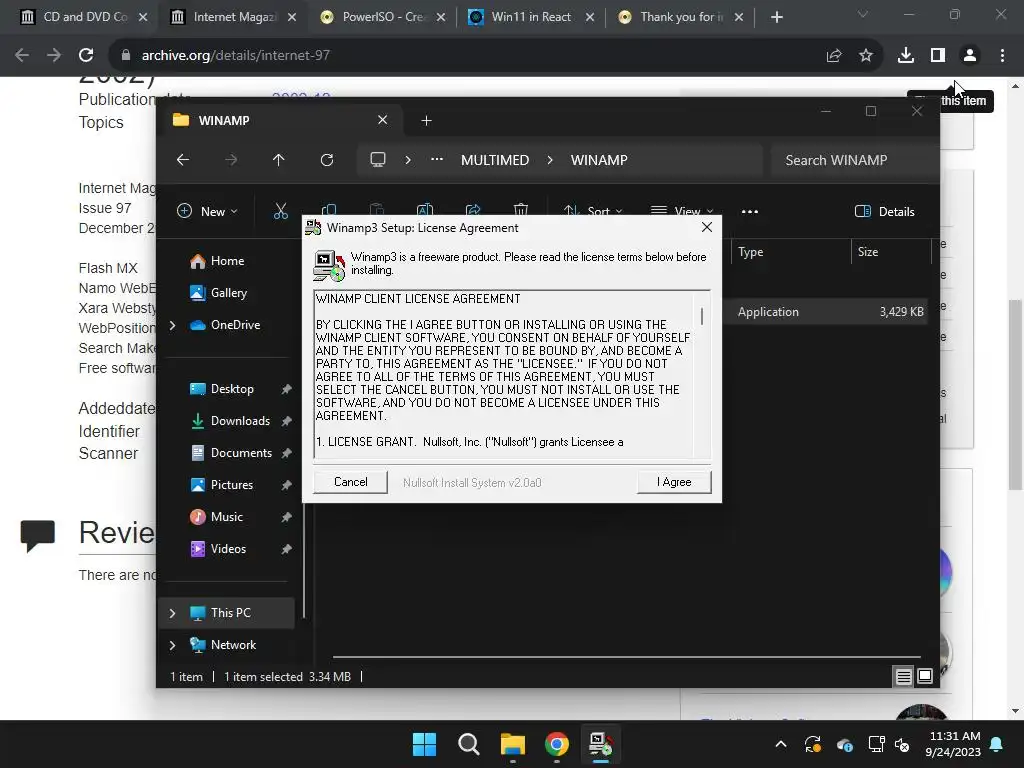Viewport: 1024px width, 768px height.
Task: Select This PC in the navigation pane
Action: 230,613
